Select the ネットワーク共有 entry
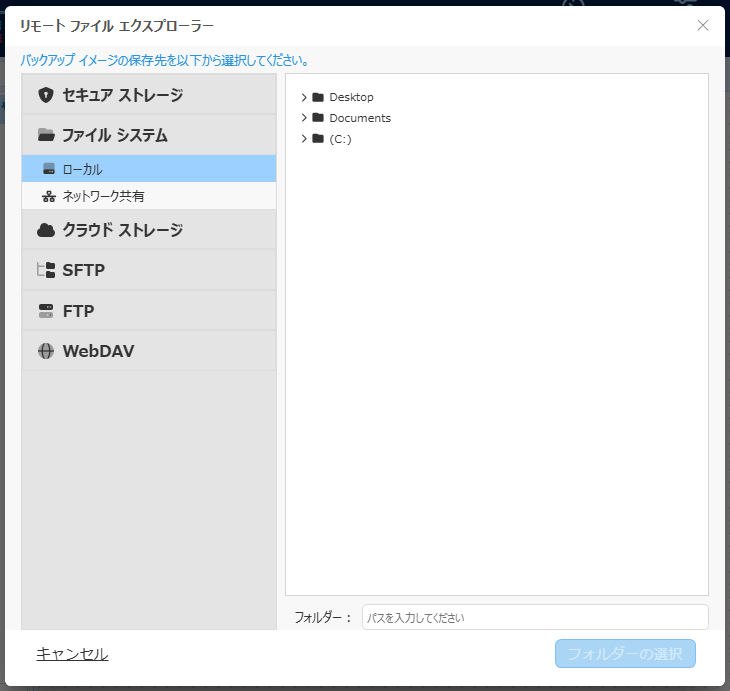The height and width of the screenshot is (691, 730). pos(149,196)
